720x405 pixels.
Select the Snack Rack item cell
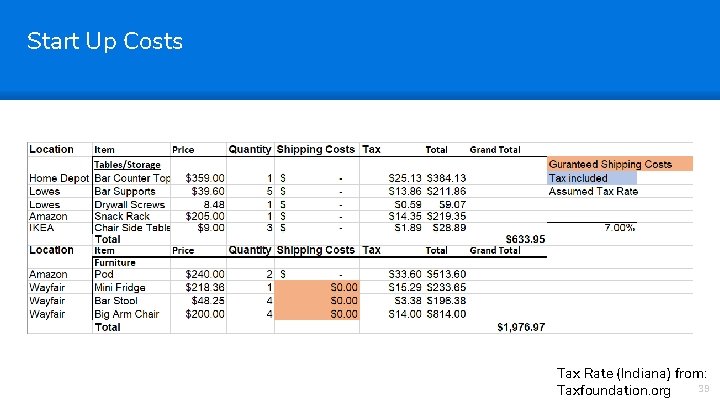[x=122, y=216]
